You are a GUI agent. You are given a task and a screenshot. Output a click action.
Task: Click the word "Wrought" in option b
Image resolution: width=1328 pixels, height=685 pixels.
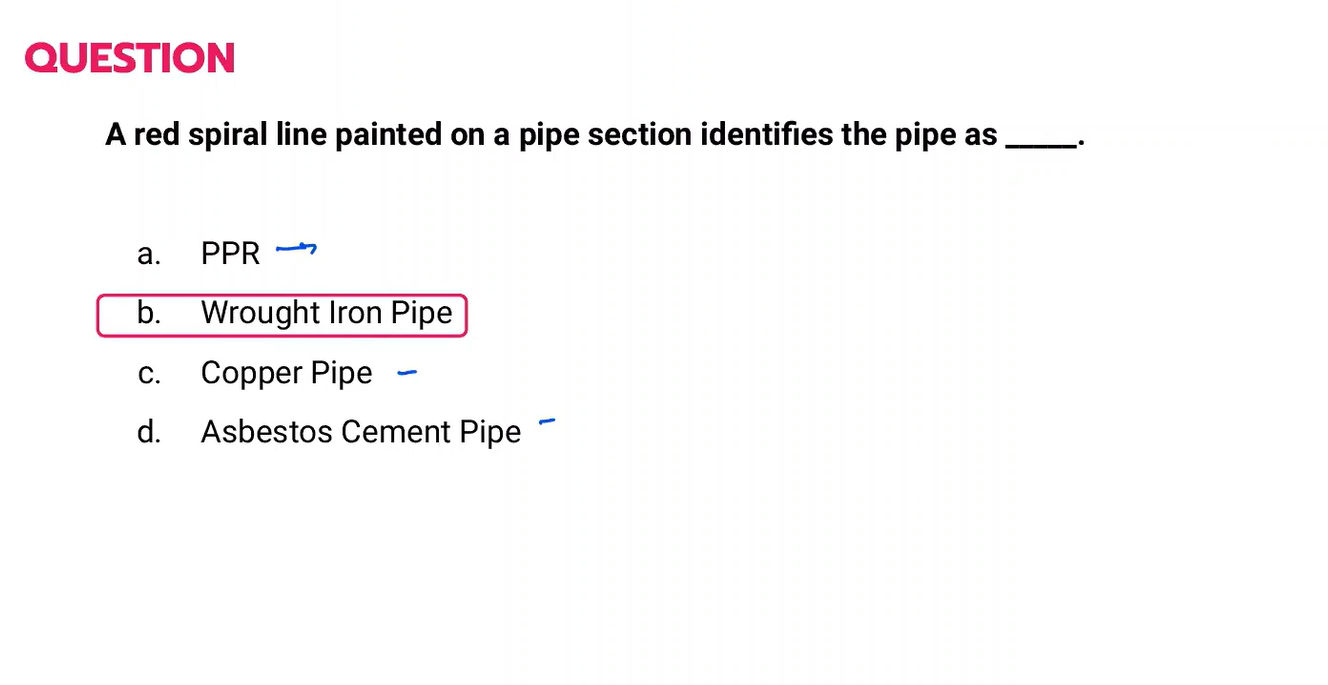(260, 313)
